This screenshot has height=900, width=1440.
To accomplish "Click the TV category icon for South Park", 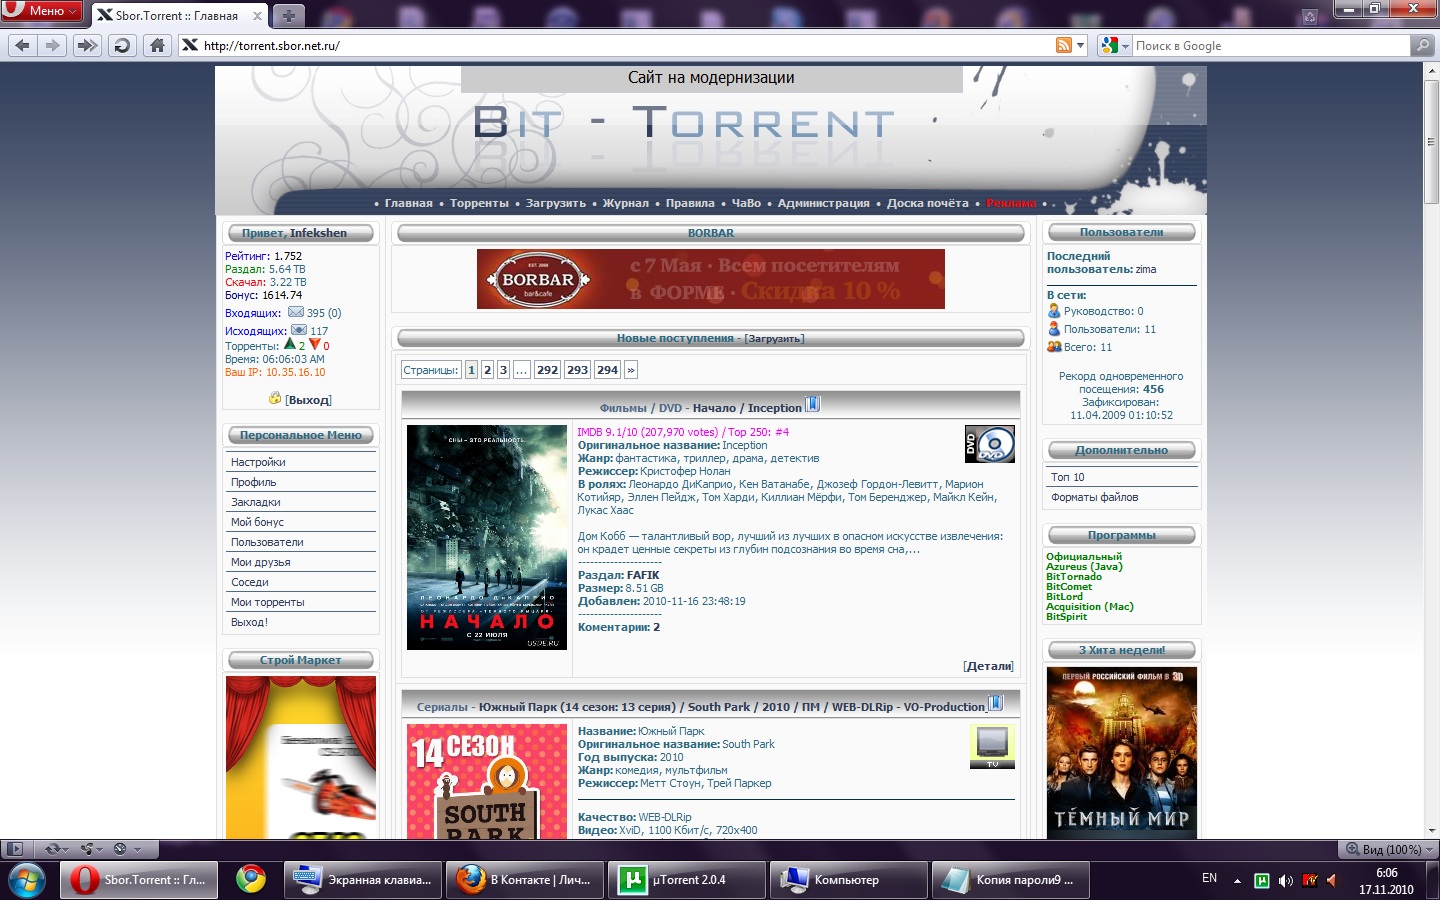I will coord(992,746).
